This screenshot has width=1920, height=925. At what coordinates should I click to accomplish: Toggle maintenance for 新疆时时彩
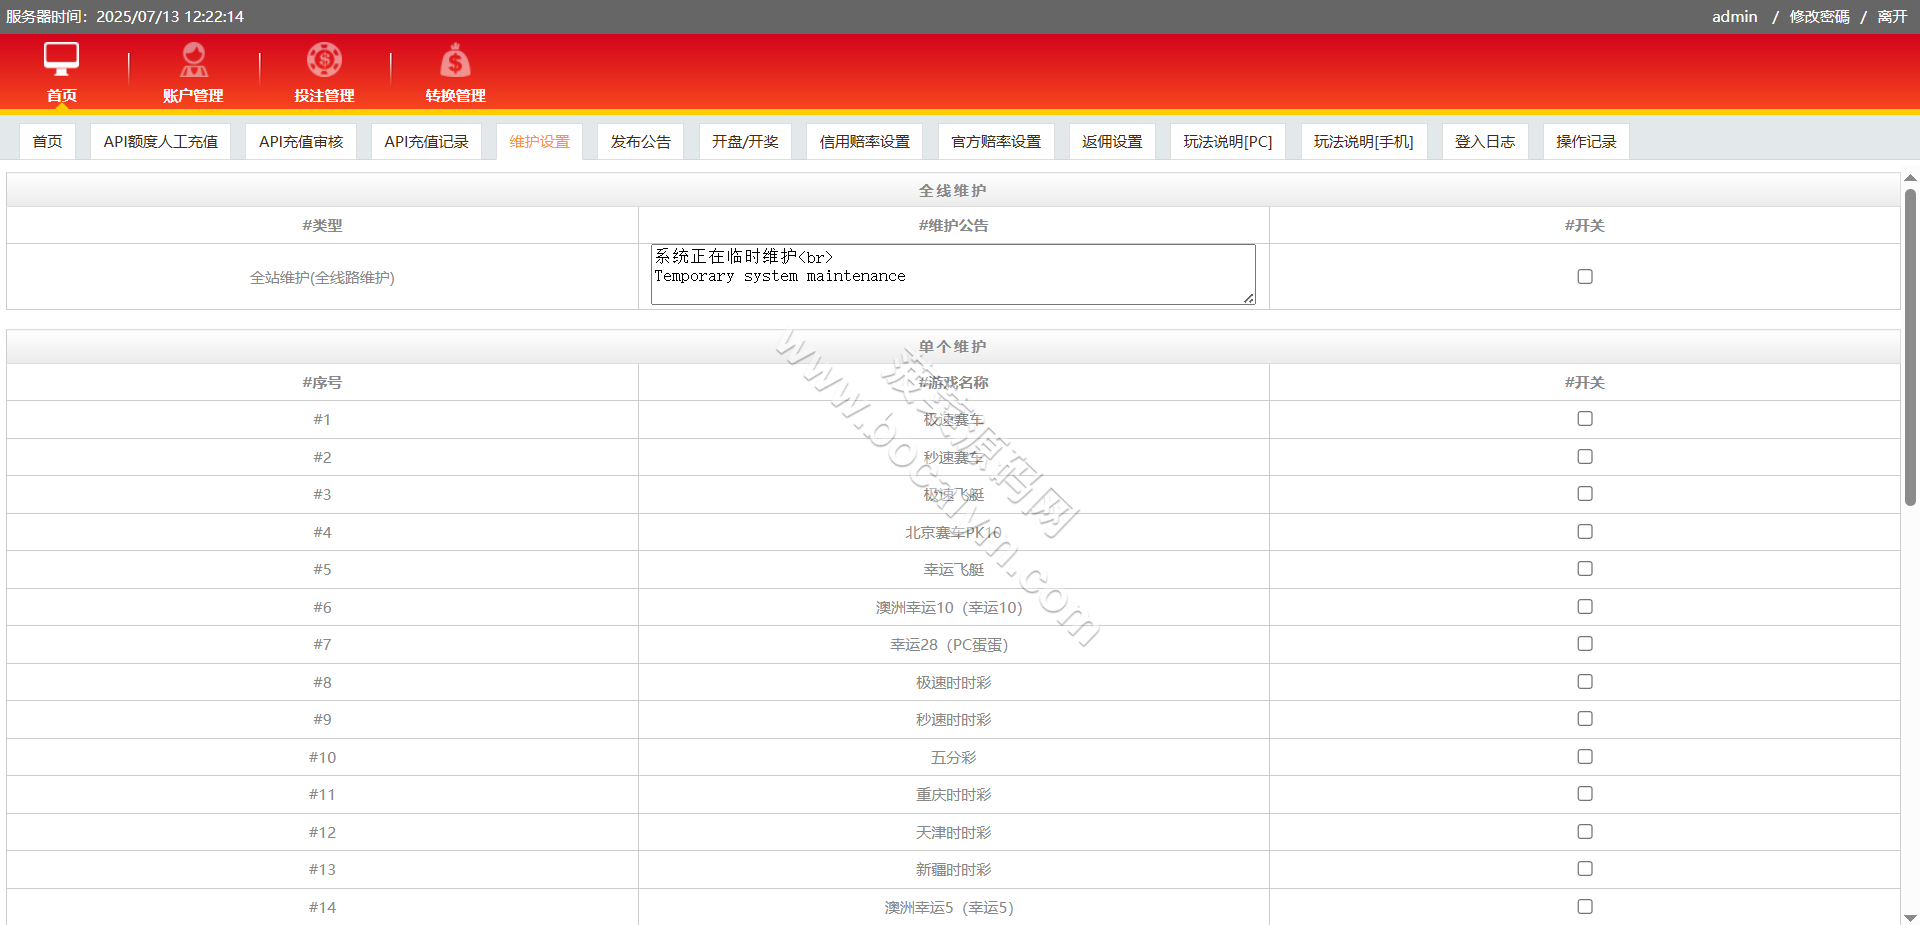(x=1585, y=869)
